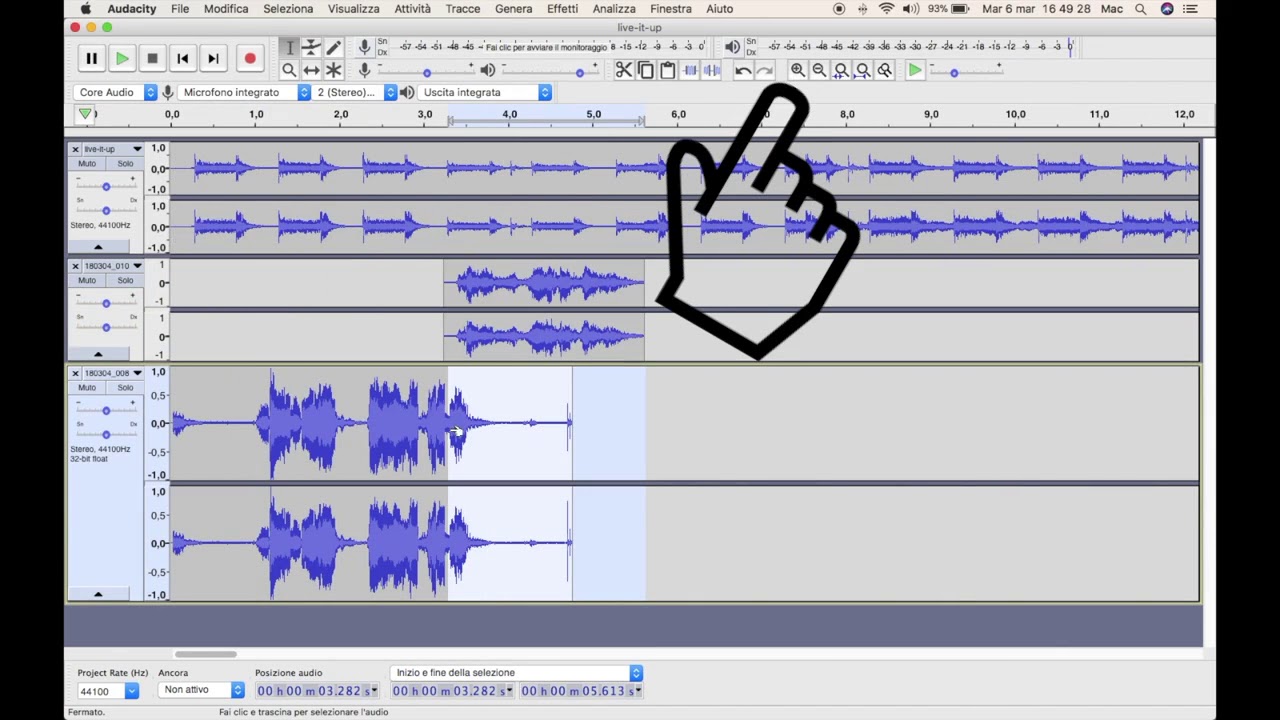Open the Genera menu
1280x720 pixels.
click(x=513, y=9)
